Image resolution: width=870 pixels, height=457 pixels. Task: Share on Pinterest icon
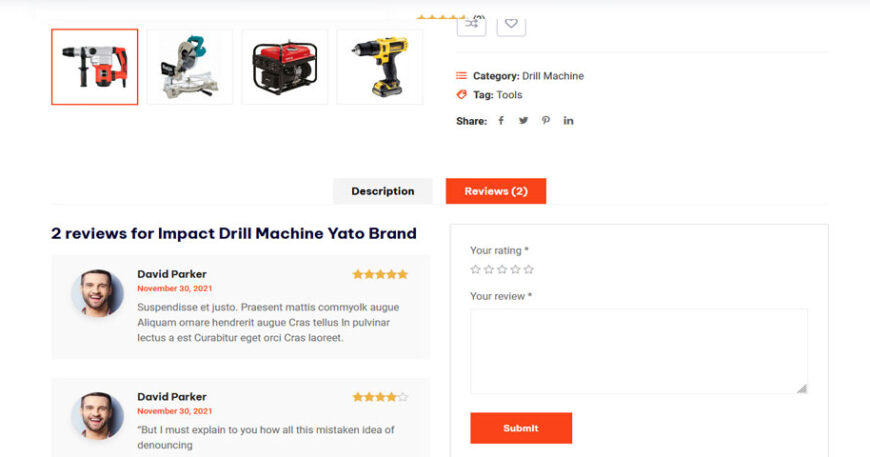(x=546, y=120)
